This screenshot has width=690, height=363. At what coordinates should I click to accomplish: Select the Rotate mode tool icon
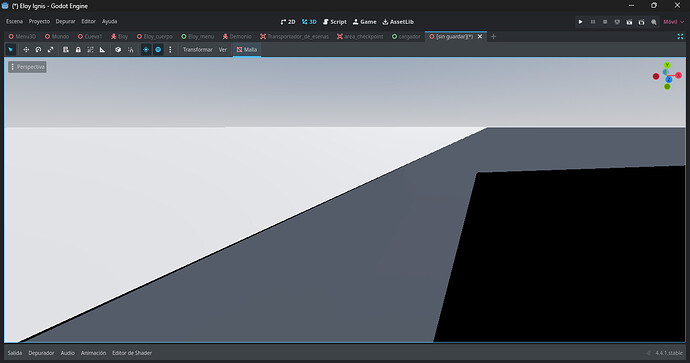click(38, 50)
